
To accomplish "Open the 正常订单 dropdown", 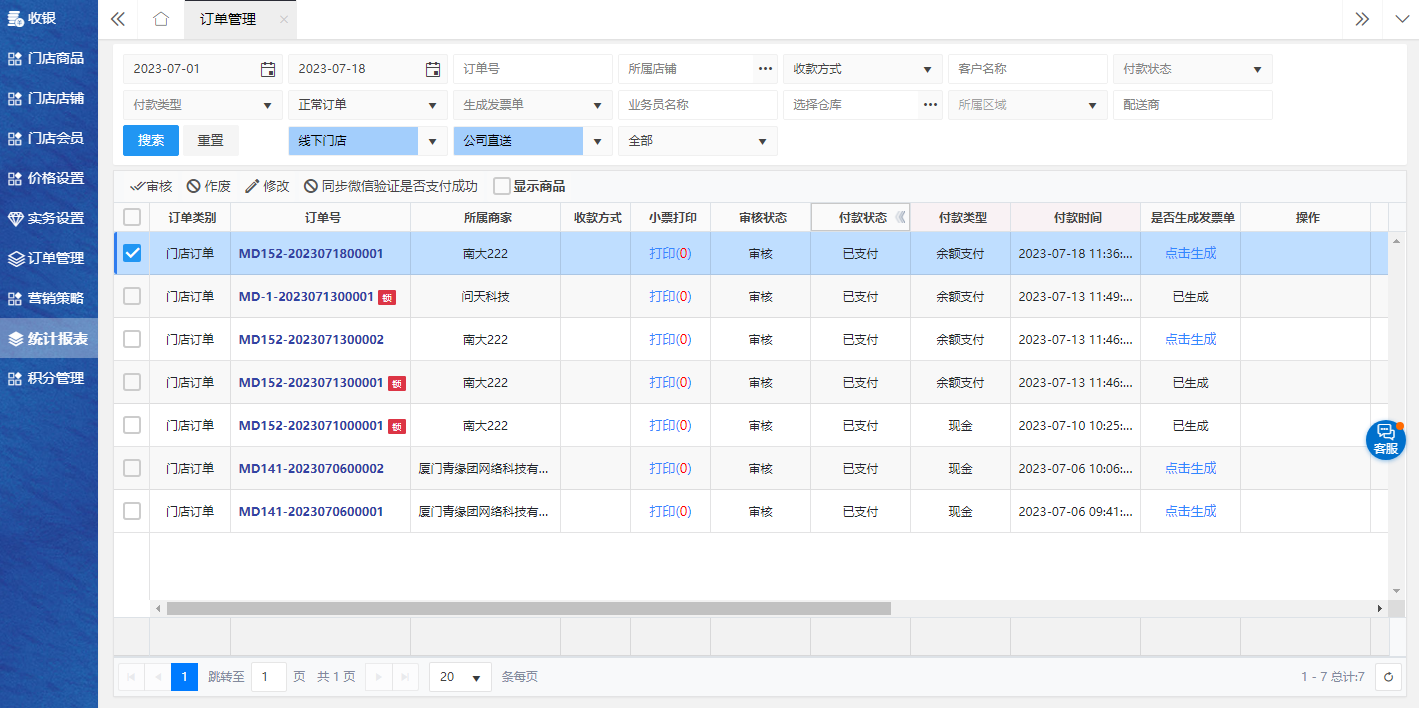I will click(x=368, y=105).
